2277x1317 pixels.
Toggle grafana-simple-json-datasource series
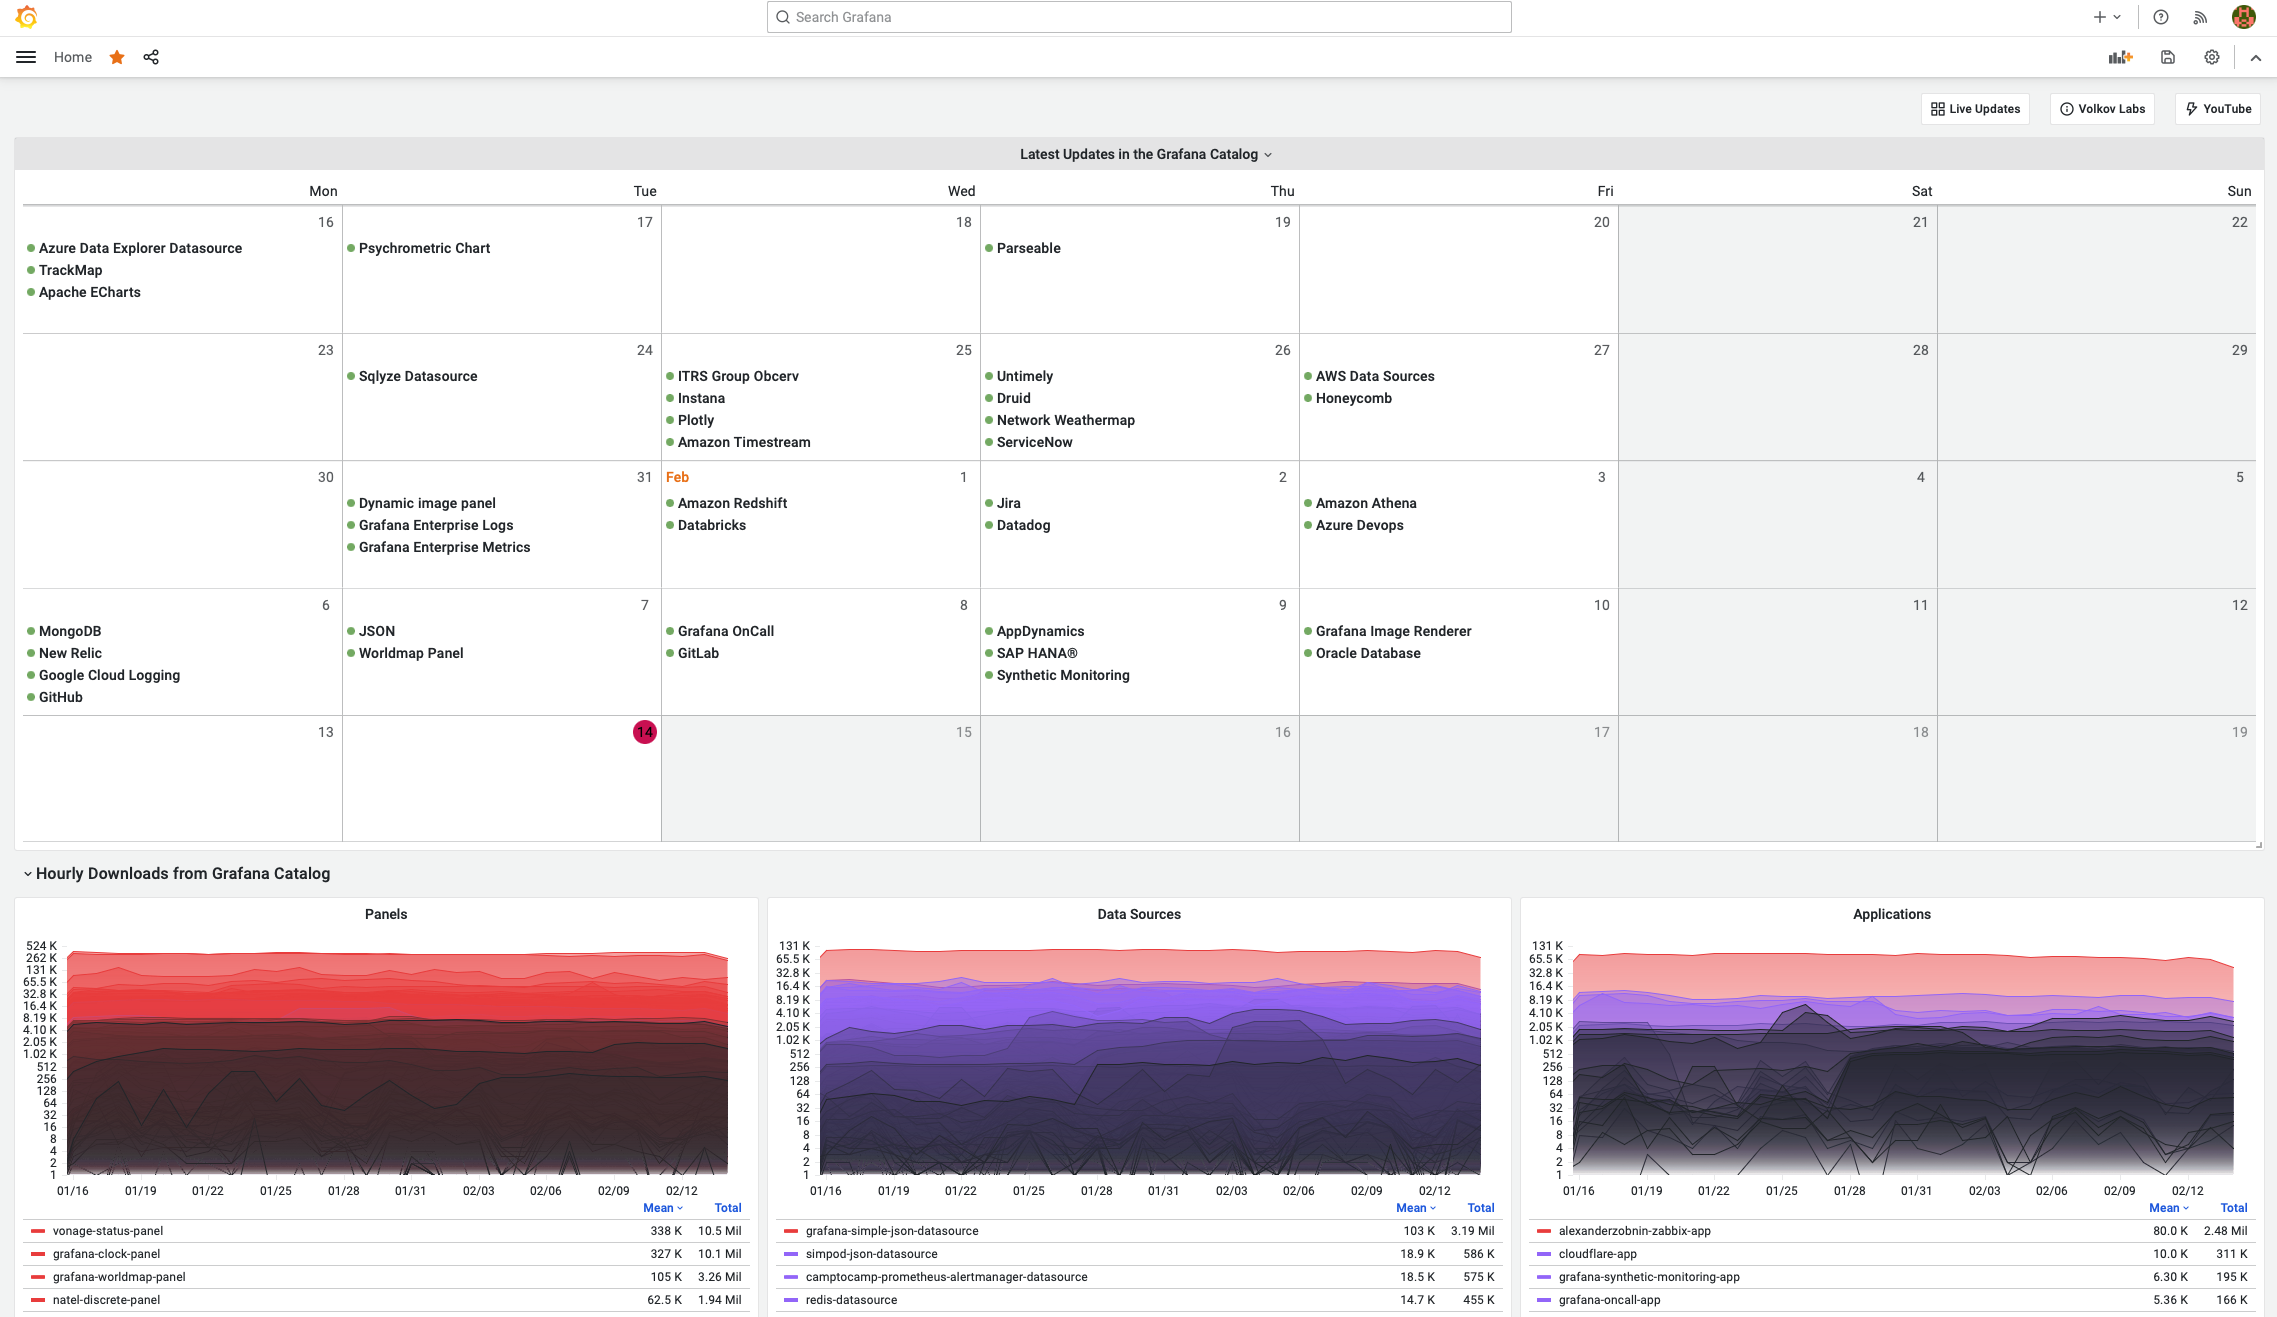tap(892, 1231)
